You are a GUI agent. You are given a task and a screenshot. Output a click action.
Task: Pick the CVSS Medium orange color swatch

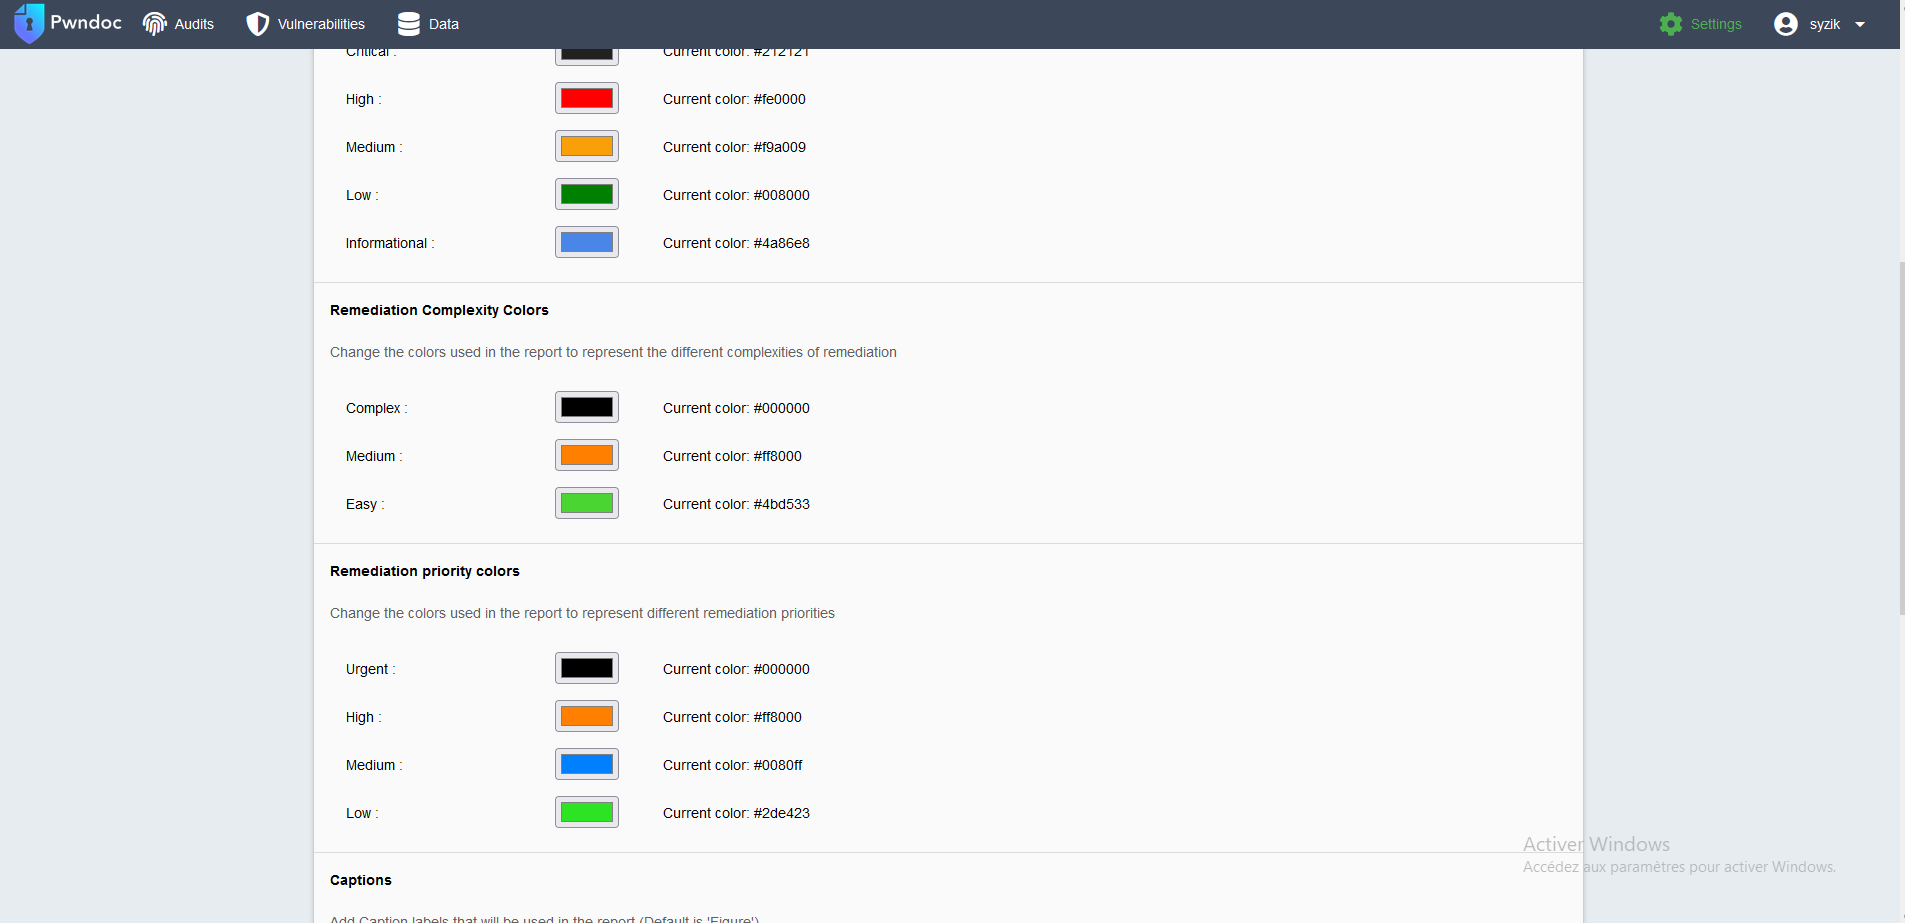587,146
